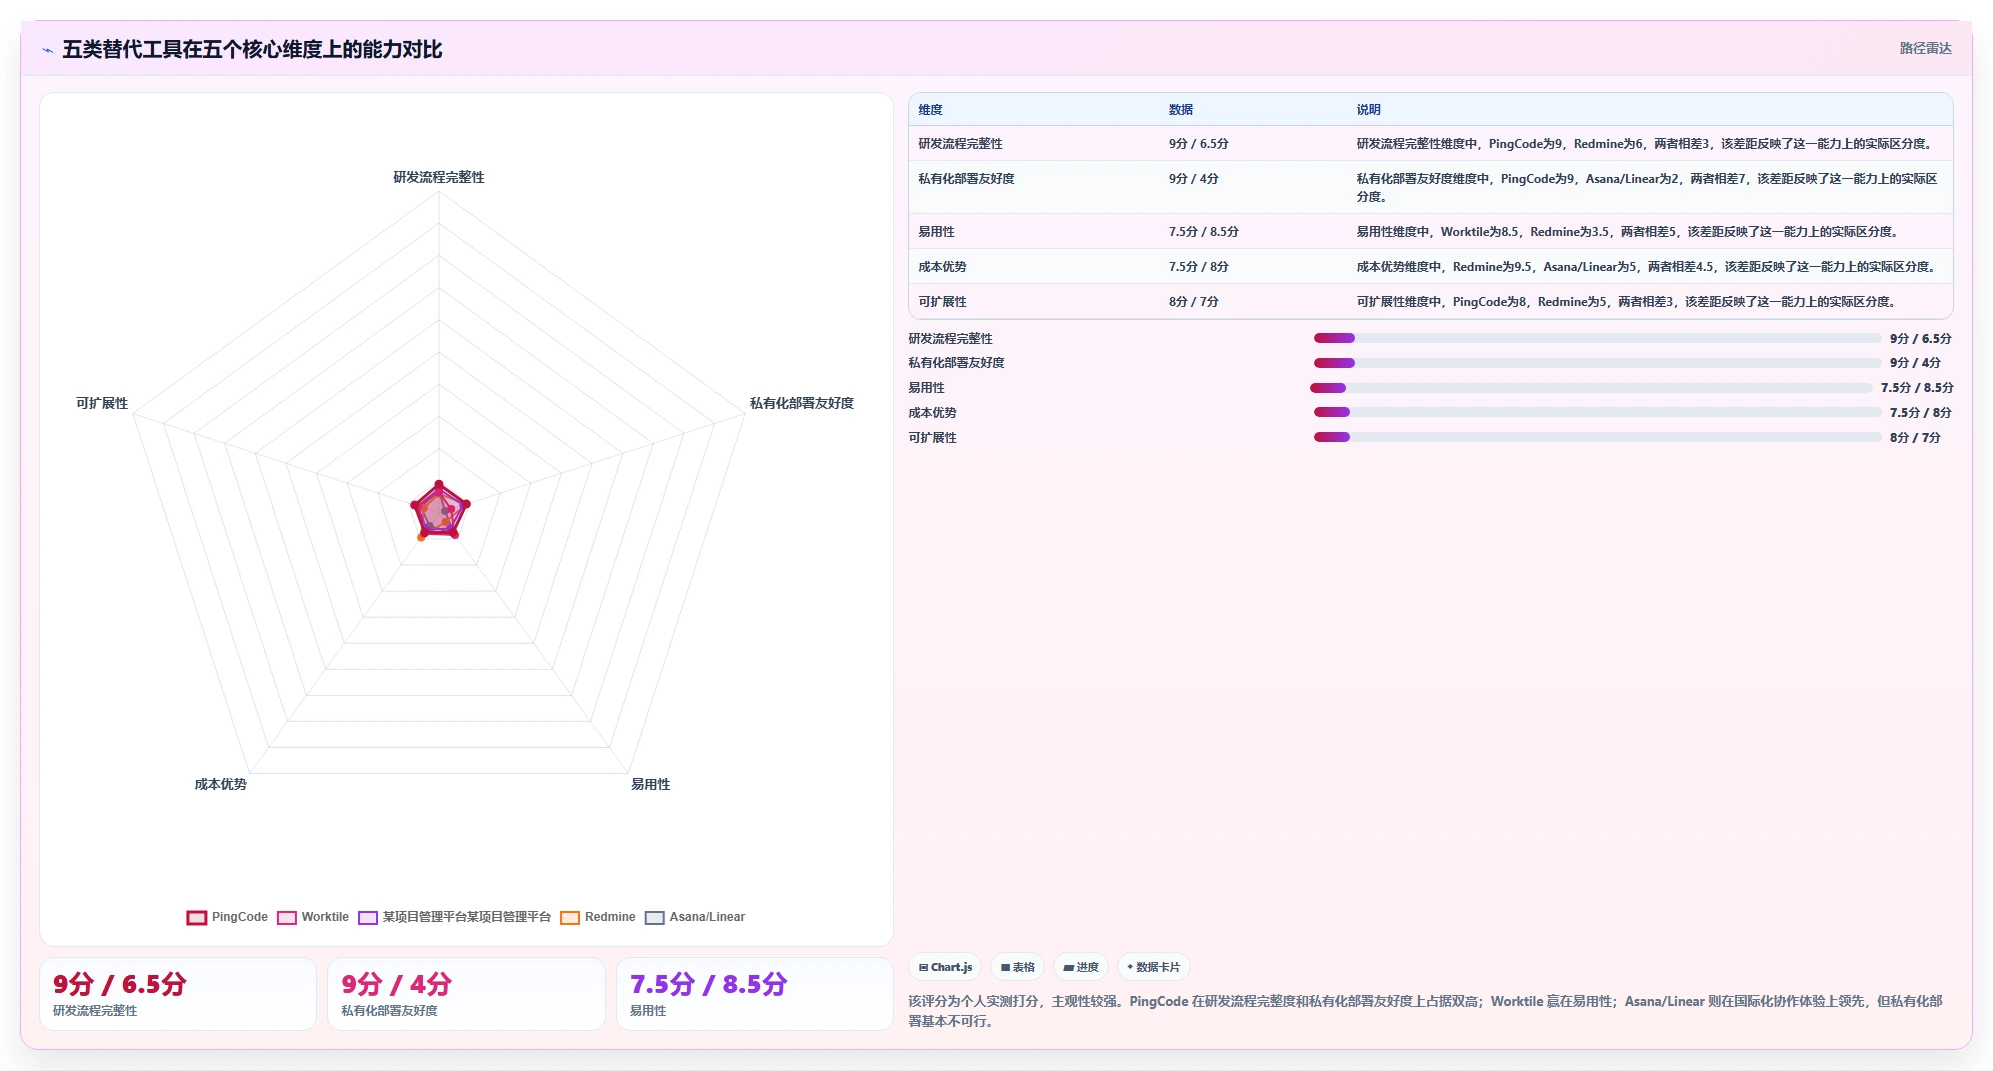This screenshot has height=1071, width=1993.
Task: Toggle the Worktile legend series
Action: [313, 917]
